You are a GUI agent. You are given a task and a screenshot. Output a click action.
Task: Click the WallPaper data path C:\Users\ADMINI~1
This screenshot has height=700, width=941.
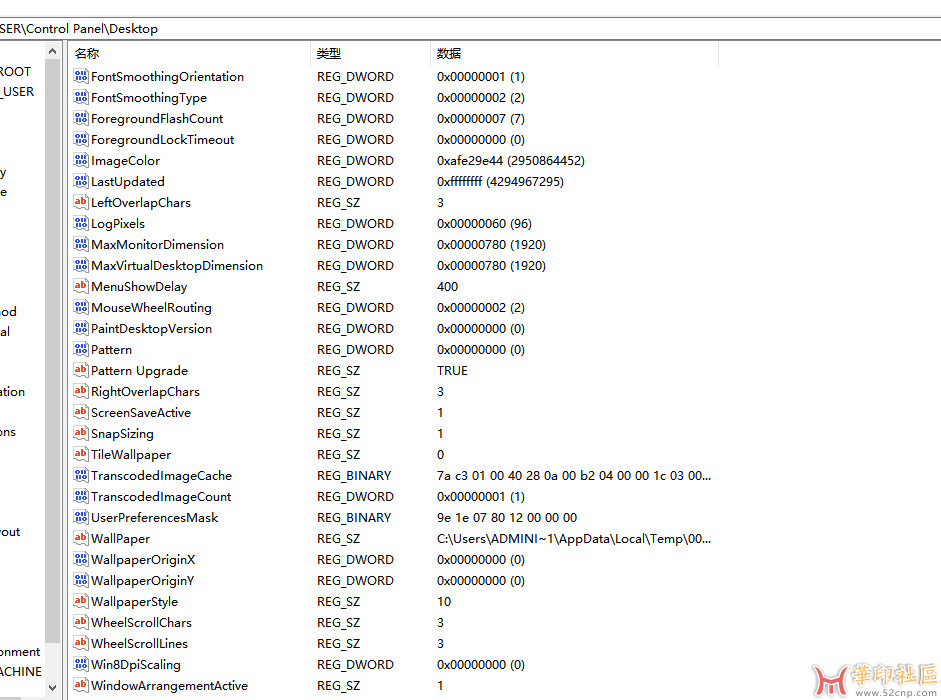tap(574, 539)
